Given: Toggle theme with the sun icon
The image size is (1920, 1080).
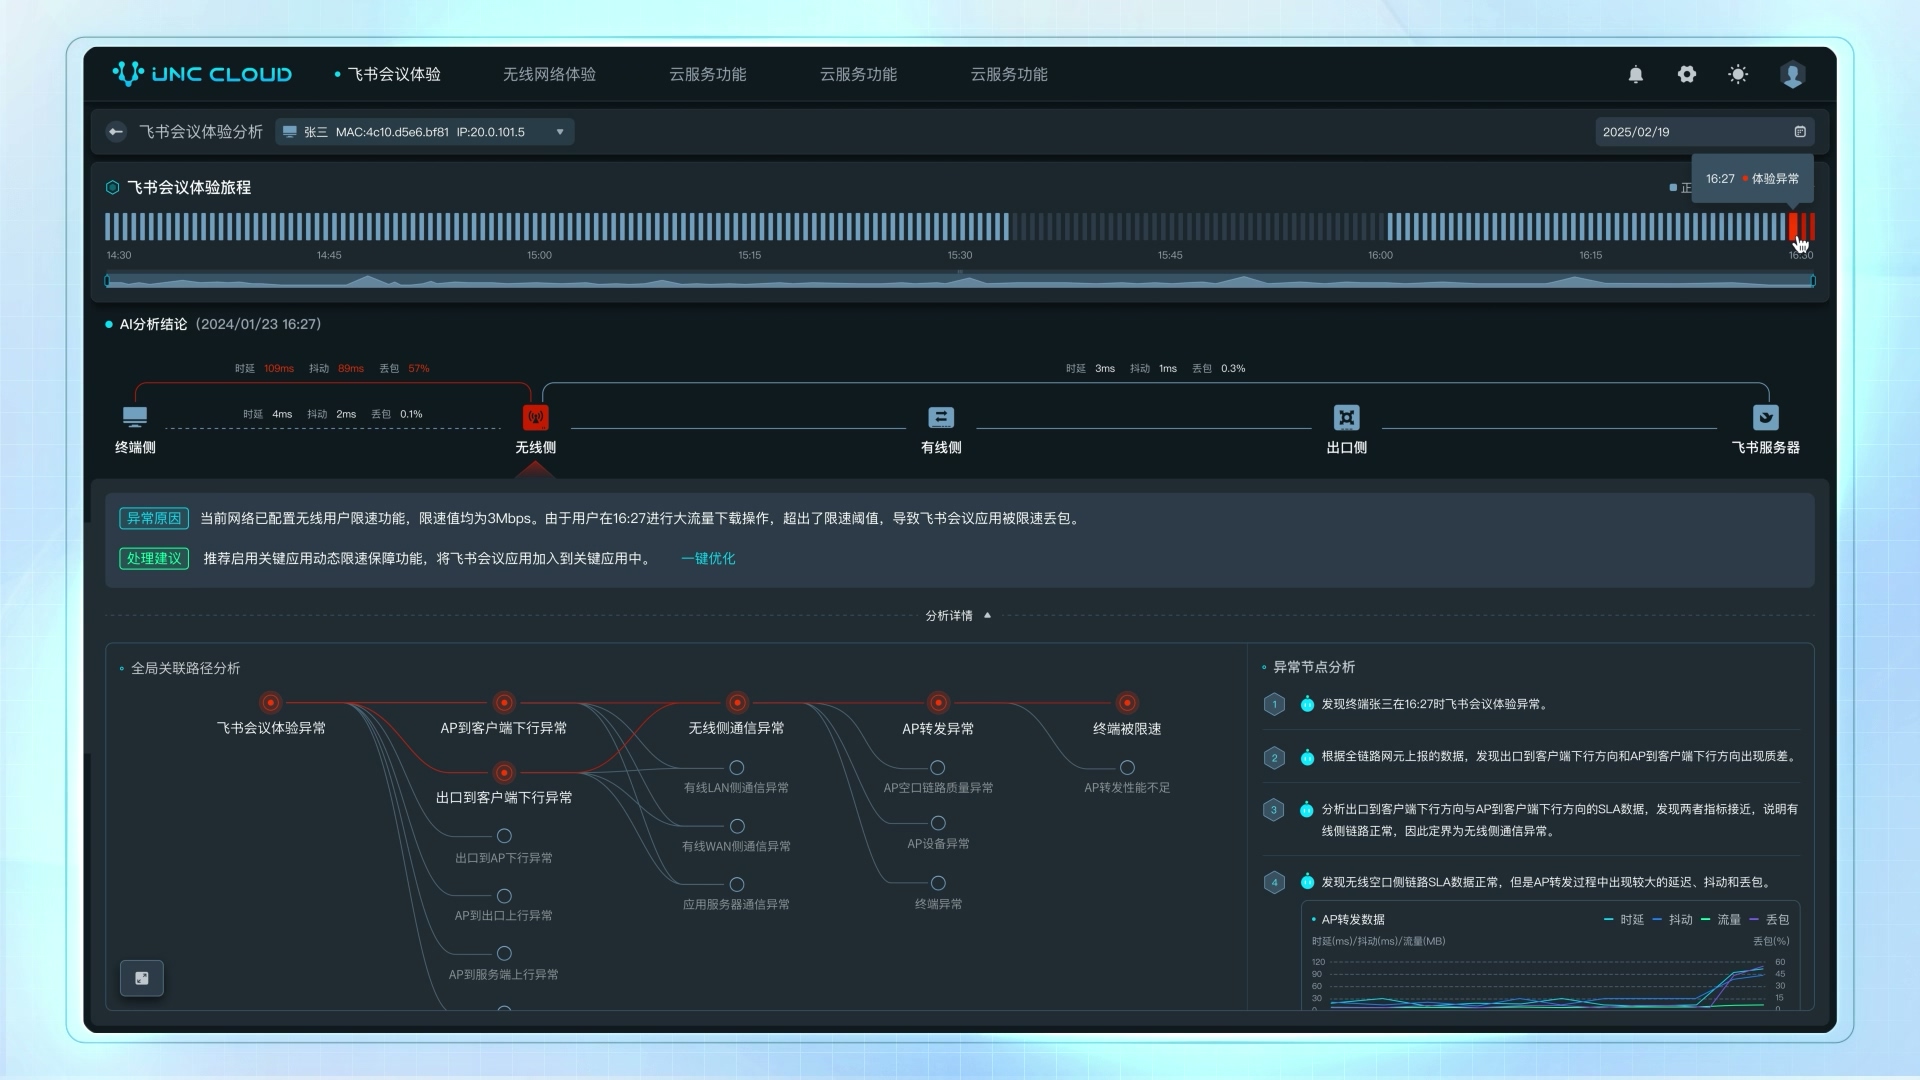Looking at the screenshot, I should coord(1738,75).
